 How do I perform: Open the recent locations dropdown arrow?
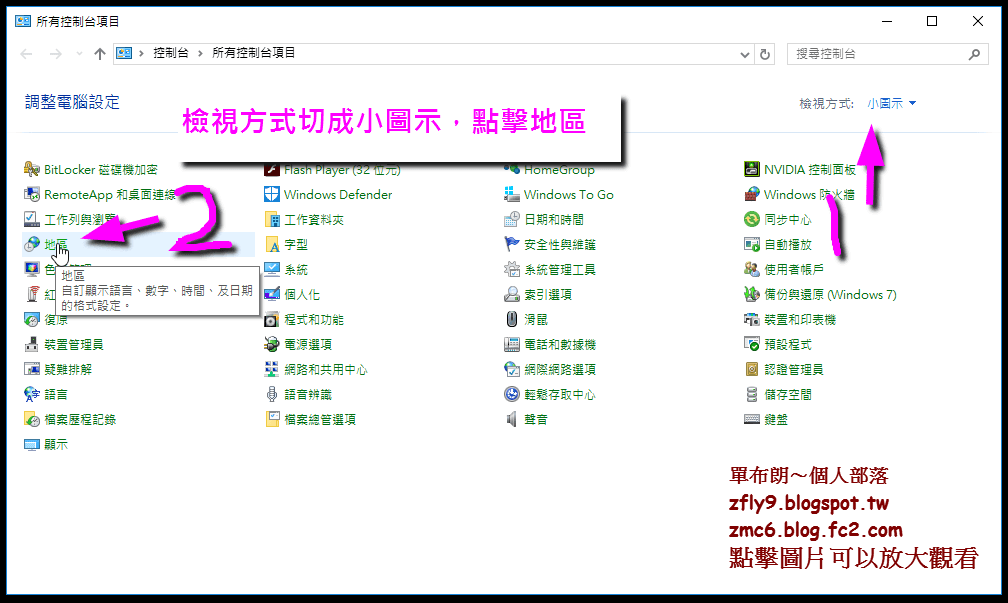[79, 54]
